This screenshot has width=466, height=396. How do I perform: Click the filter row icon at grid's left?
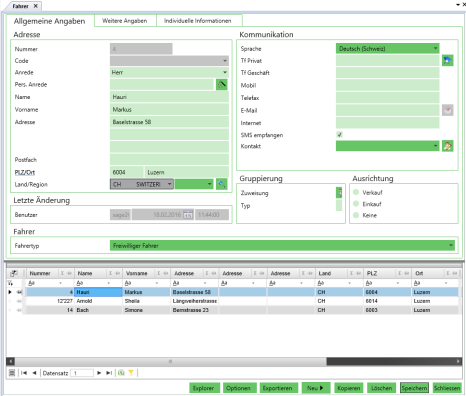[10, 283]
